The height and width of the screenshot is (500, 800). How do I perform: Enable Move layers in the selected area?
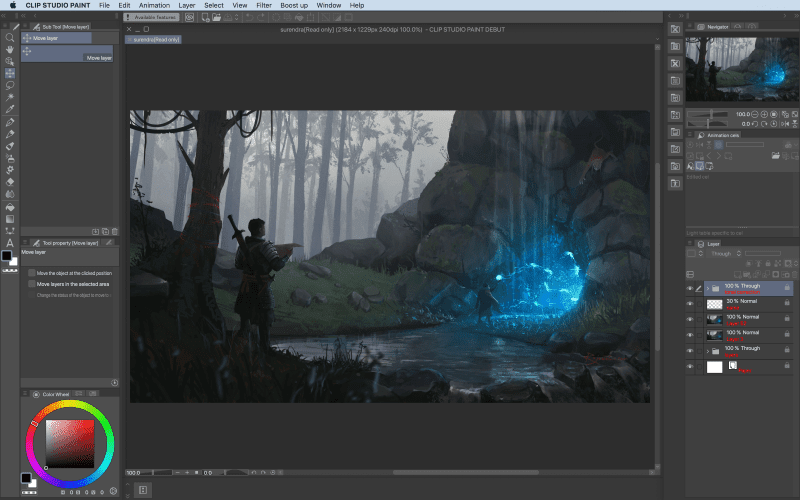pos(32,284)
